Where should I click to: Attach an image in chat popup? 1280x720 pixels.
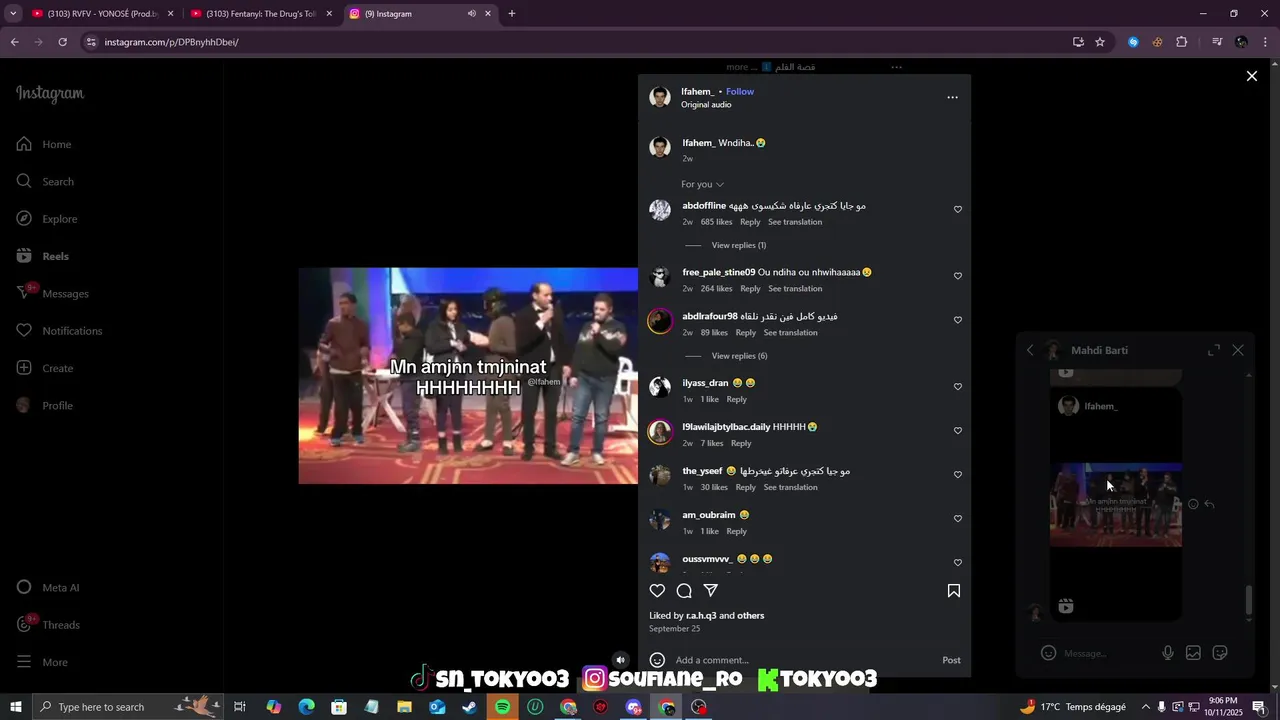[x=1193, y=653]
